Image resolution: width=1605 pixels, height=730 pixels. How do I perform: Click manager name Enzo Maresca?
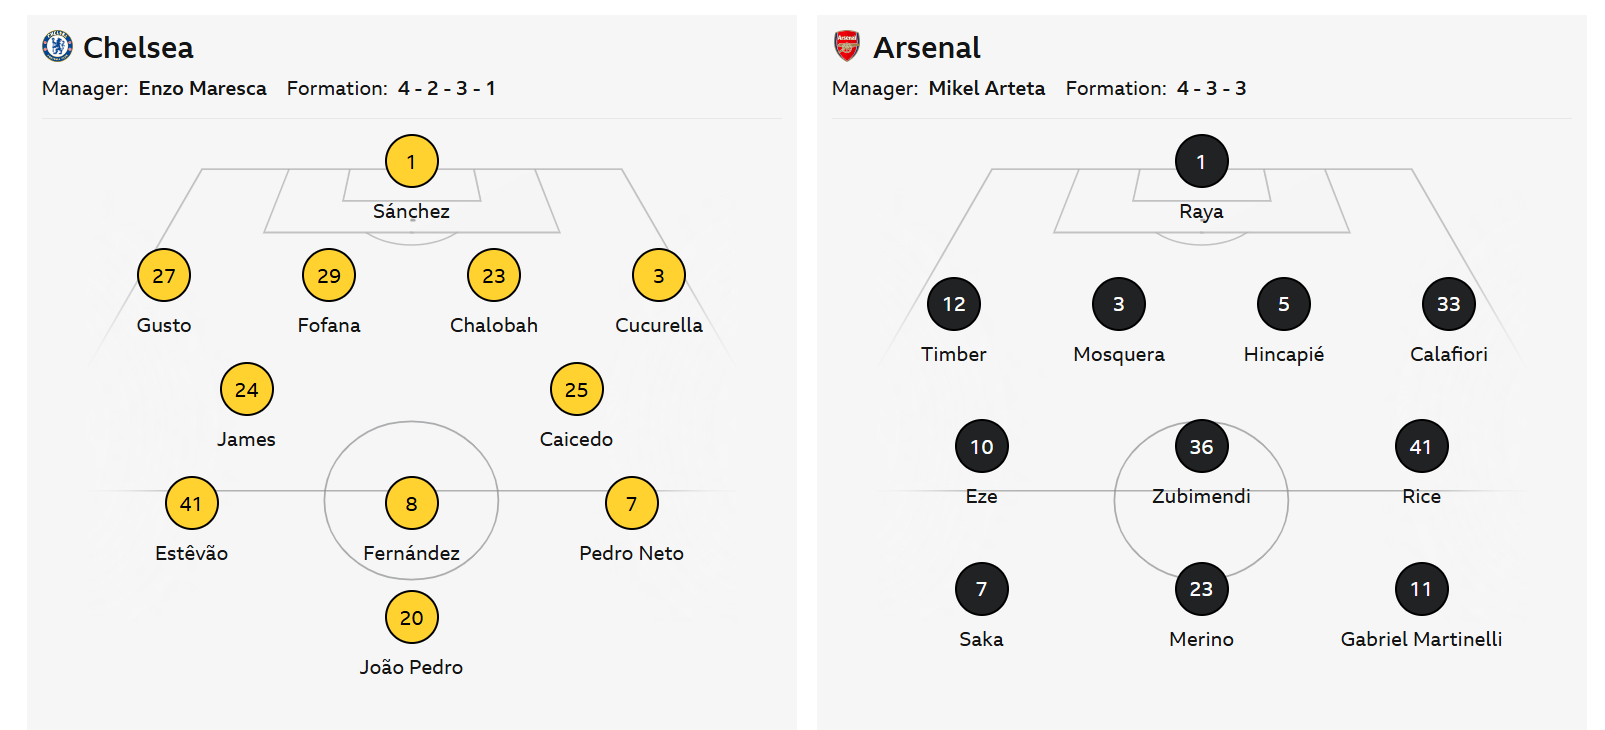tap(202, 88)
